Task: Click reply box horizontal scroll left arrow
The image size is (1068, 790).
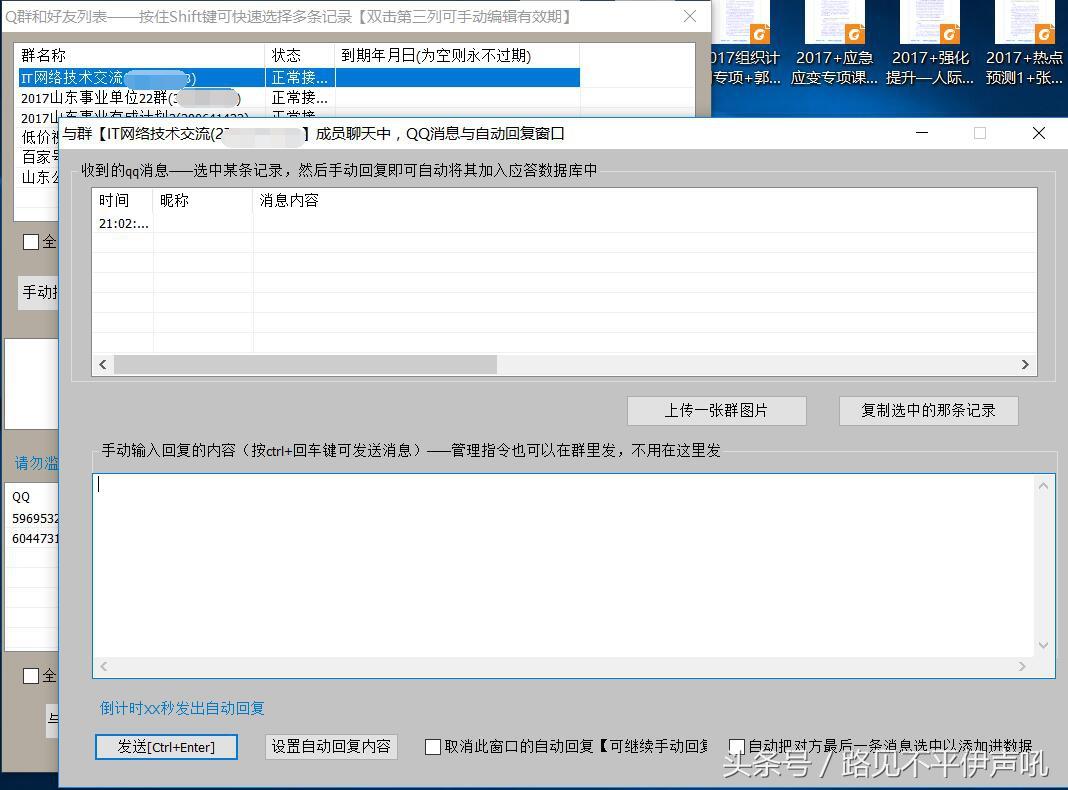Action: click(x=104, y=667)
